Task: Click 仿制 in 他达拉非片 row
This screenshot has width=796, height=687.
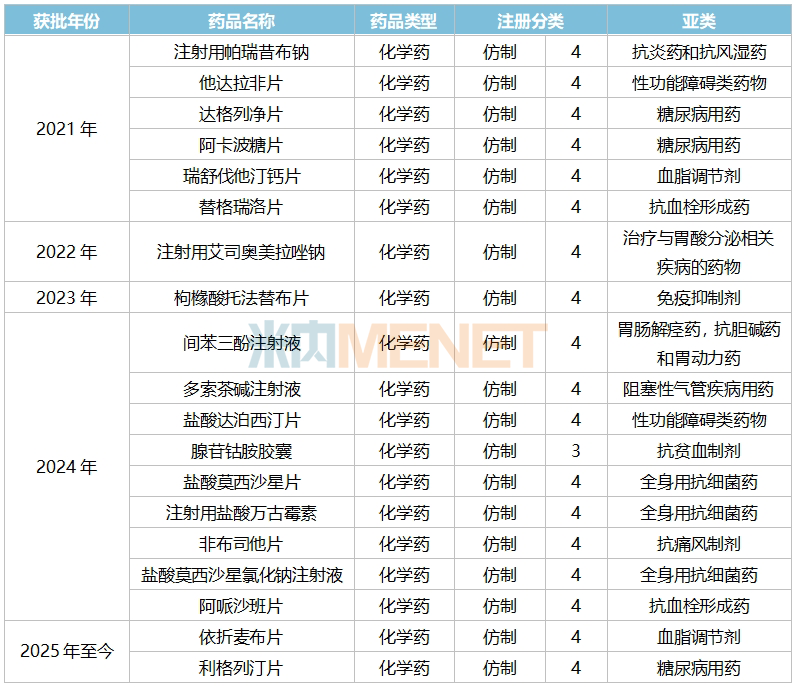Action: [x=500, y=83]
